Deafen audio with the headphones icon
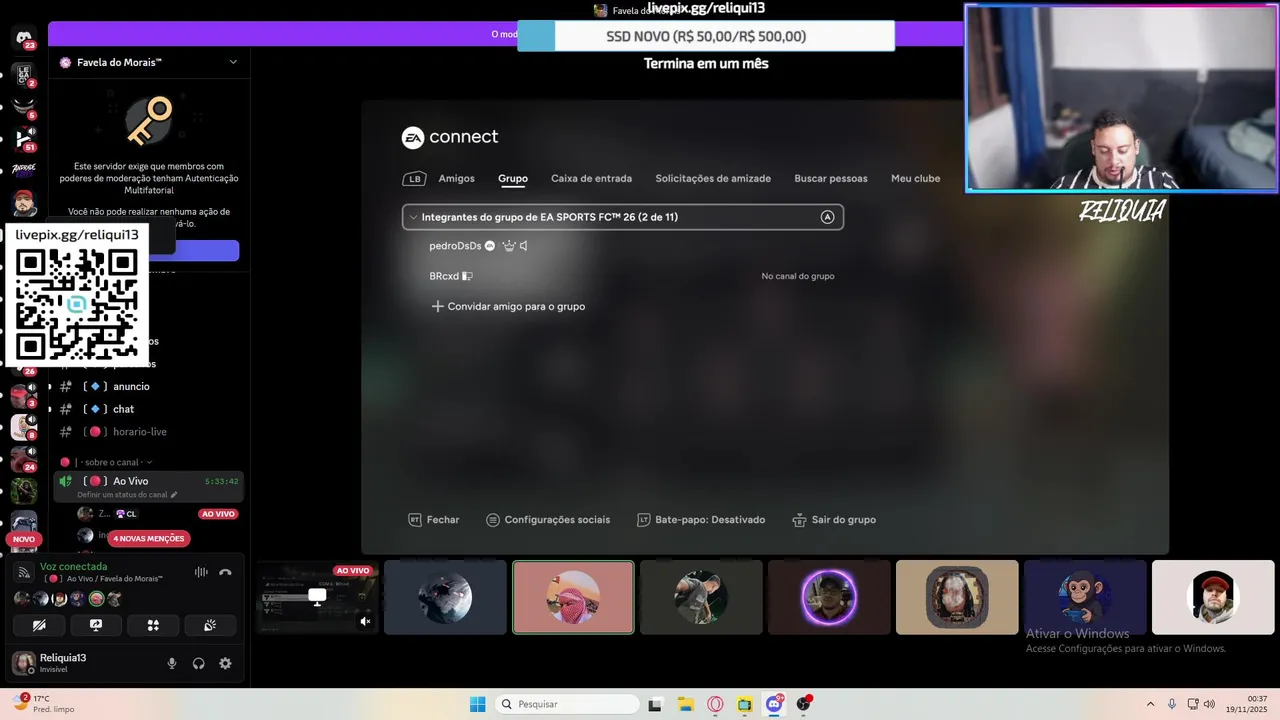 click(x=198, y=663)
